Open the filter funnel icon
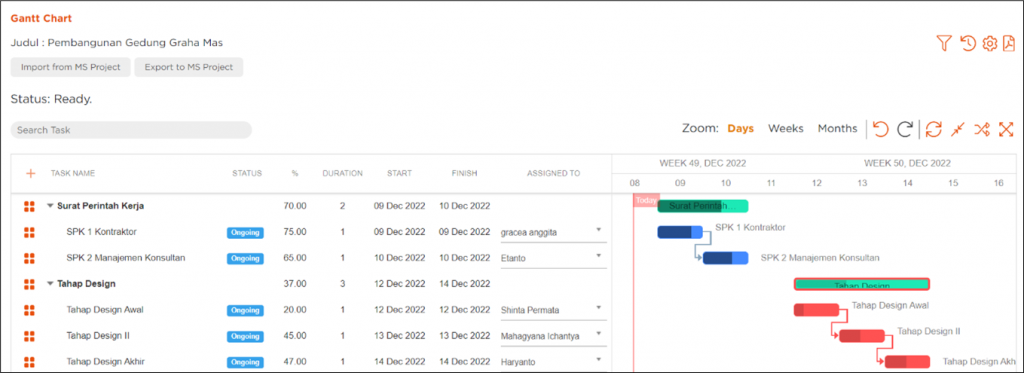The width and height of the screenshot is (1024, 373). [944, 43]
